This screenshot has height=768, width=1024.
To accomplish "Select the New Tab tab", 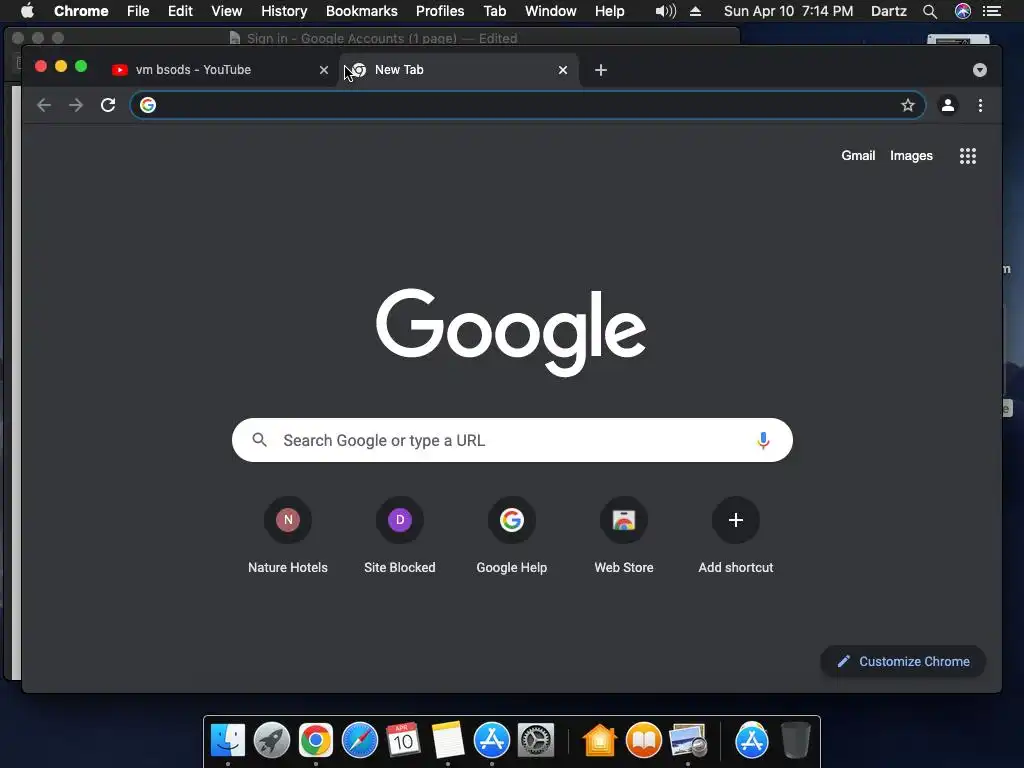I will [459, 70].
